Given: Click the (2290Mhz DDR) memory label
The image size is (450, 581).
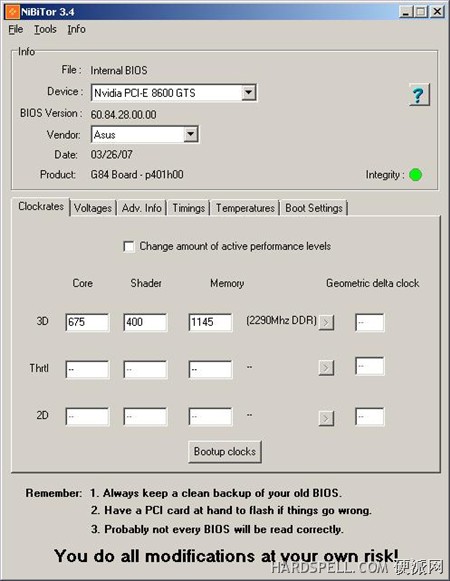Looking at the screenshot, I should click(x=281, y=321).
